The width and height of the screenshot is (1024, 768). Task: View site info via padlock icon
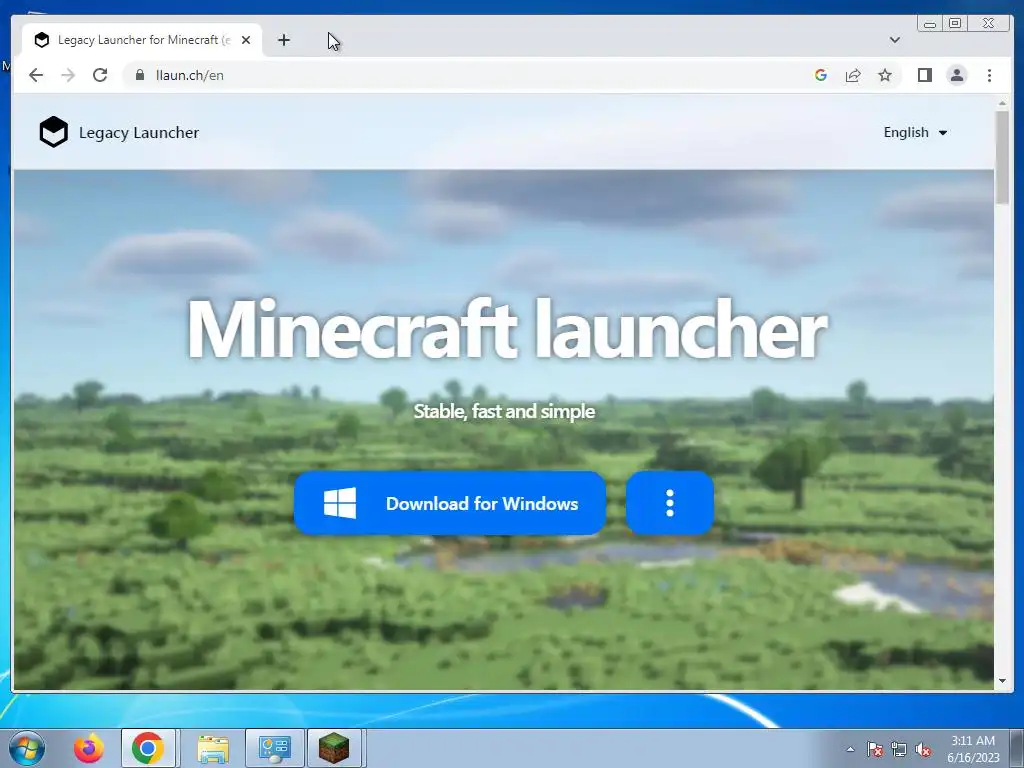click(x=139, y=75)
